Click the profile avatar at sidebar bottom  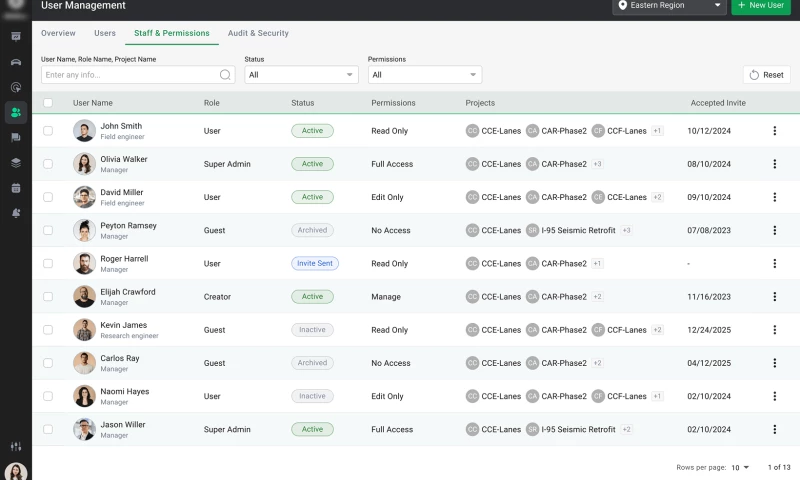pos(16,471)
